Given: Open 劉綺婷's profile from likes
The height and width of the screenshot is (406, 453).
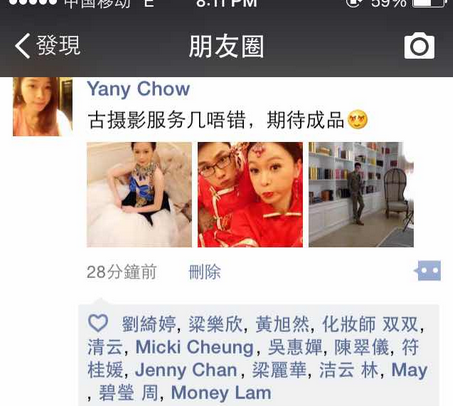Looking at the screenshot, I should pyautogui.click(x=148, y=324).
